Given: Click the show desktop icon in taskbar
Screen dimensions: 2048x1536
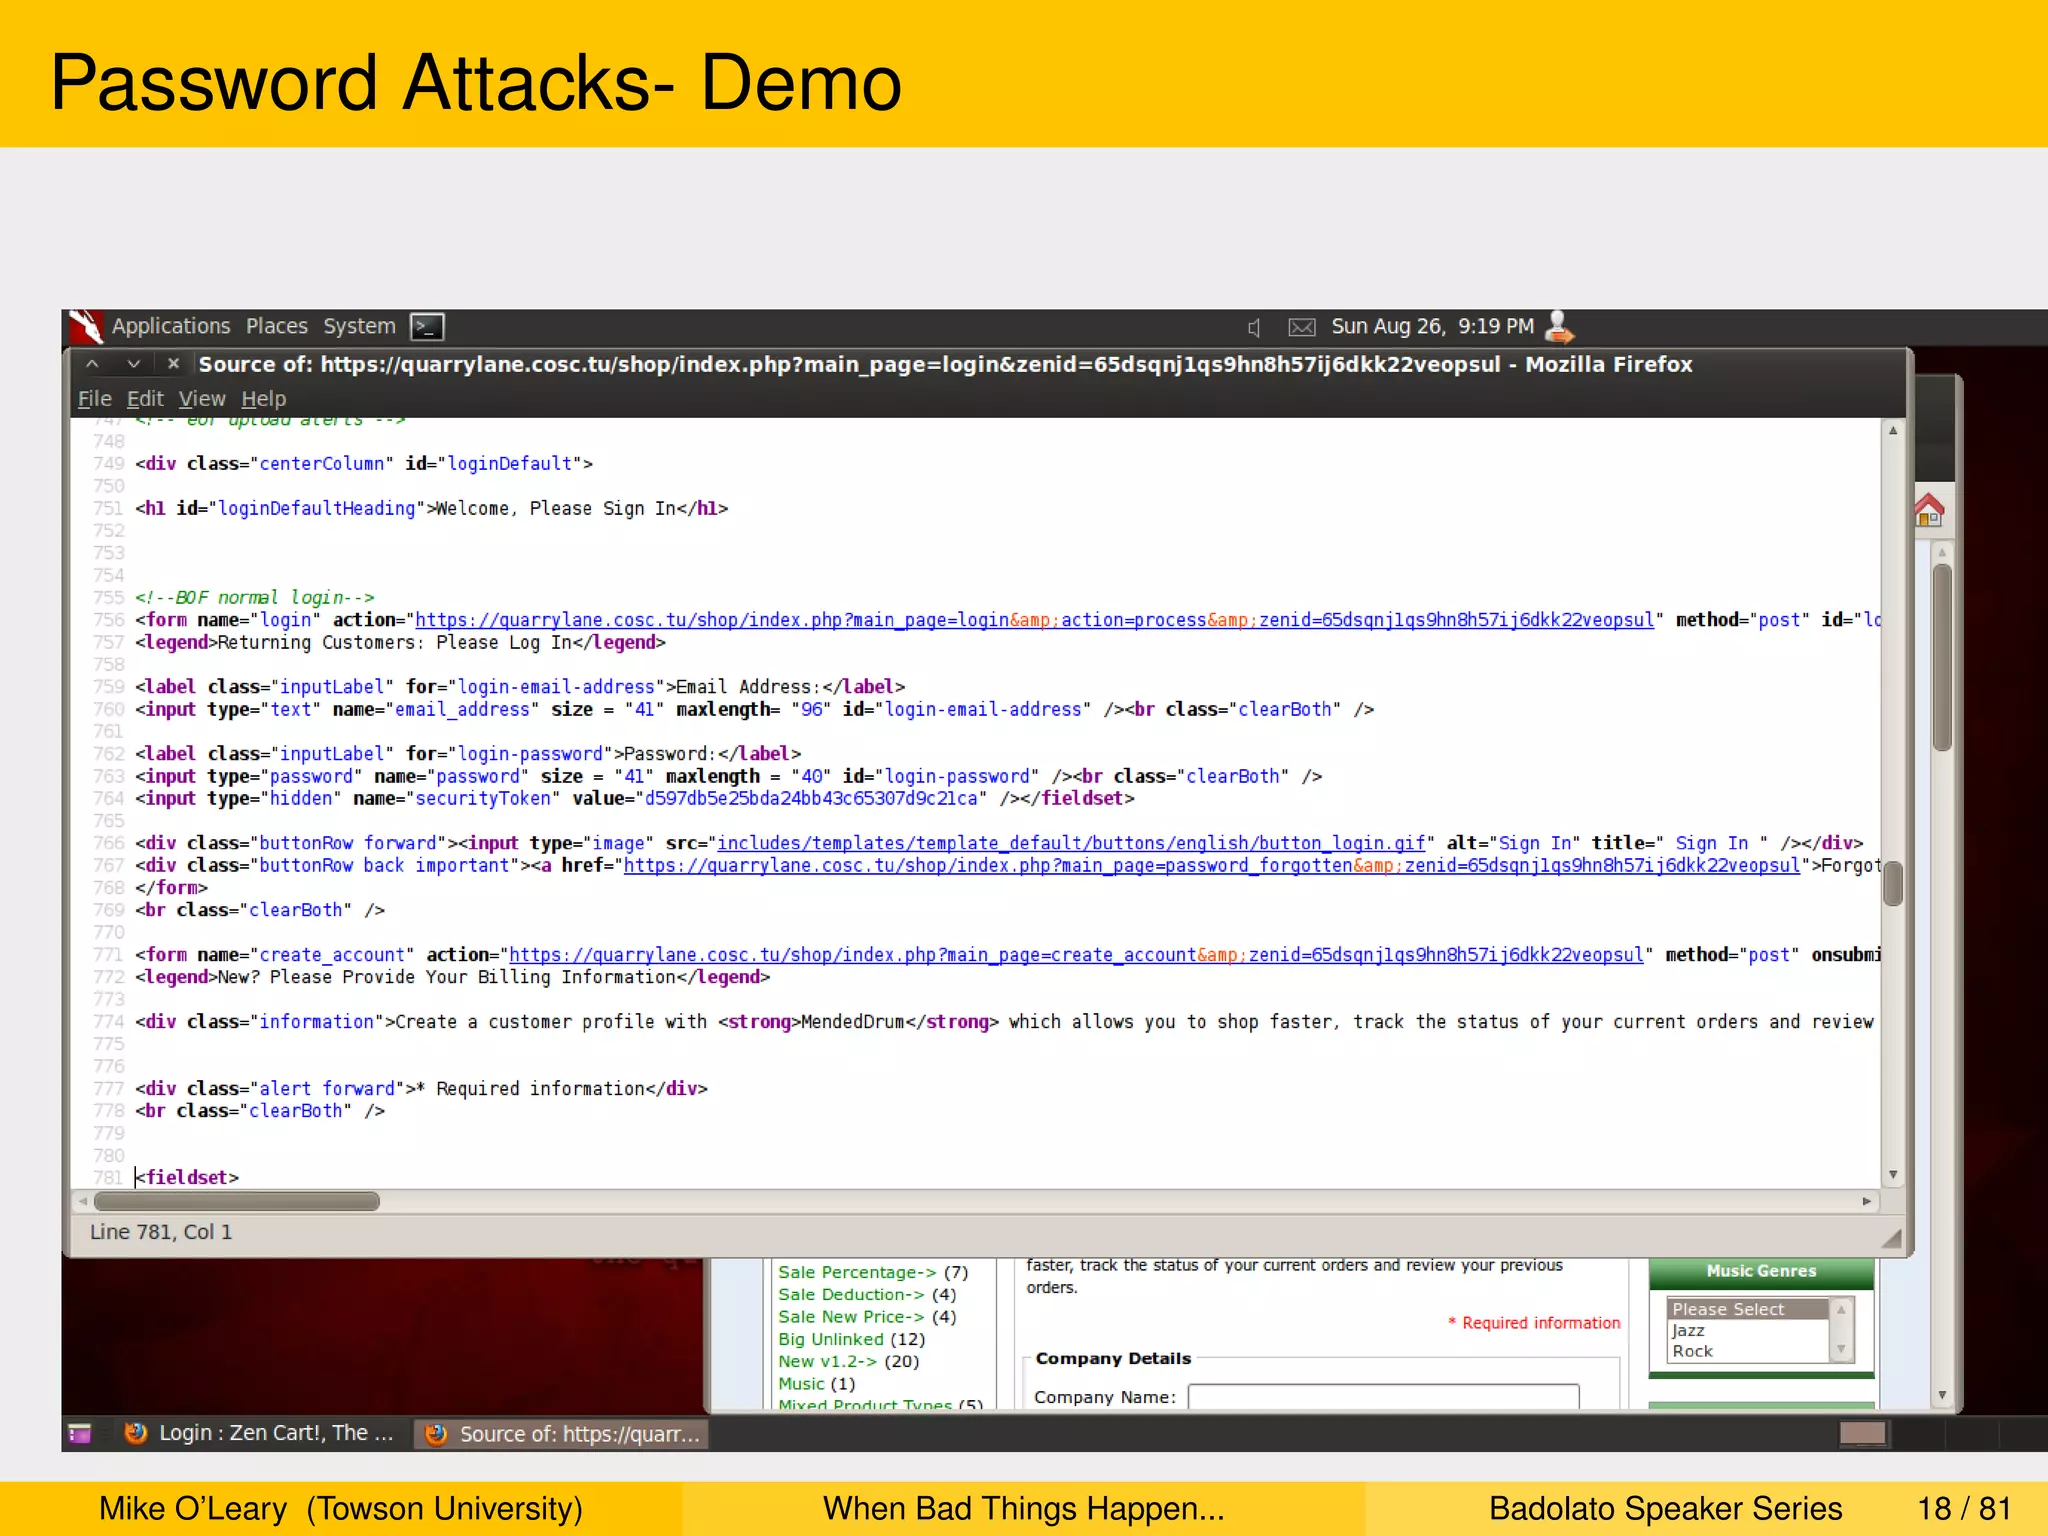Looking at the screenshot, I should [x=80, y=1434].
